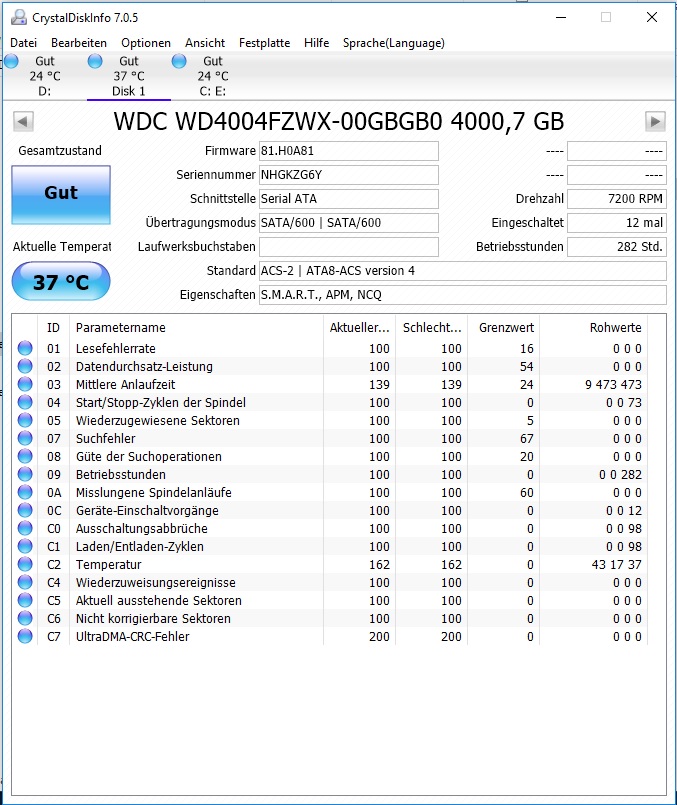
Task: Click status orb for Wiederzugewiesene Sektoren
Action: pos(25,420)
